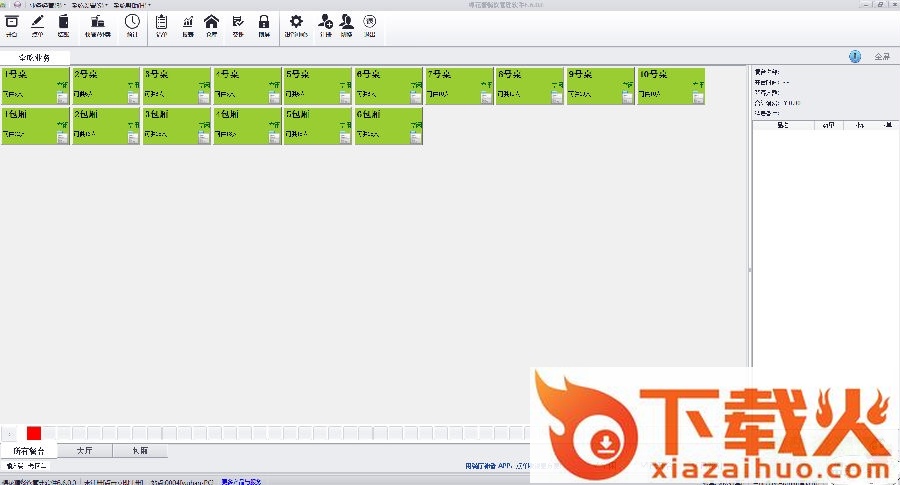Open settings with the gear icon
900x485 pixels.
tap(295, 22)
